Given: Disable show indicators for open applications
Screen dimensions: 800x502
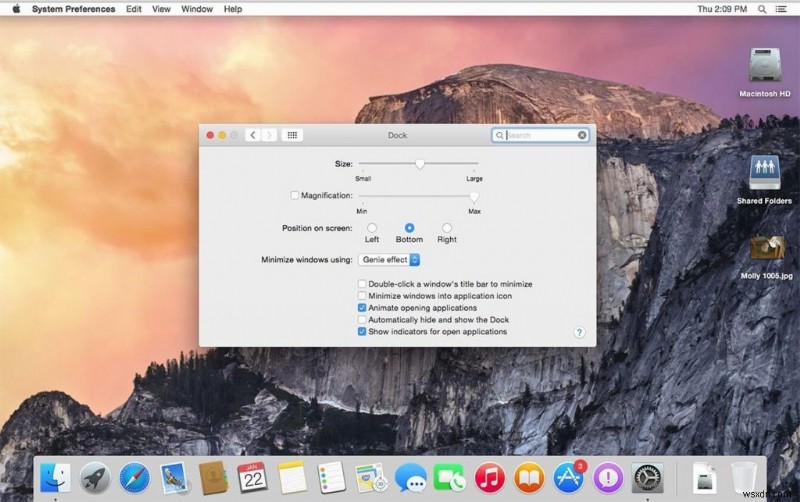Looking at the screenshot, I should click(x=362, y=332).
